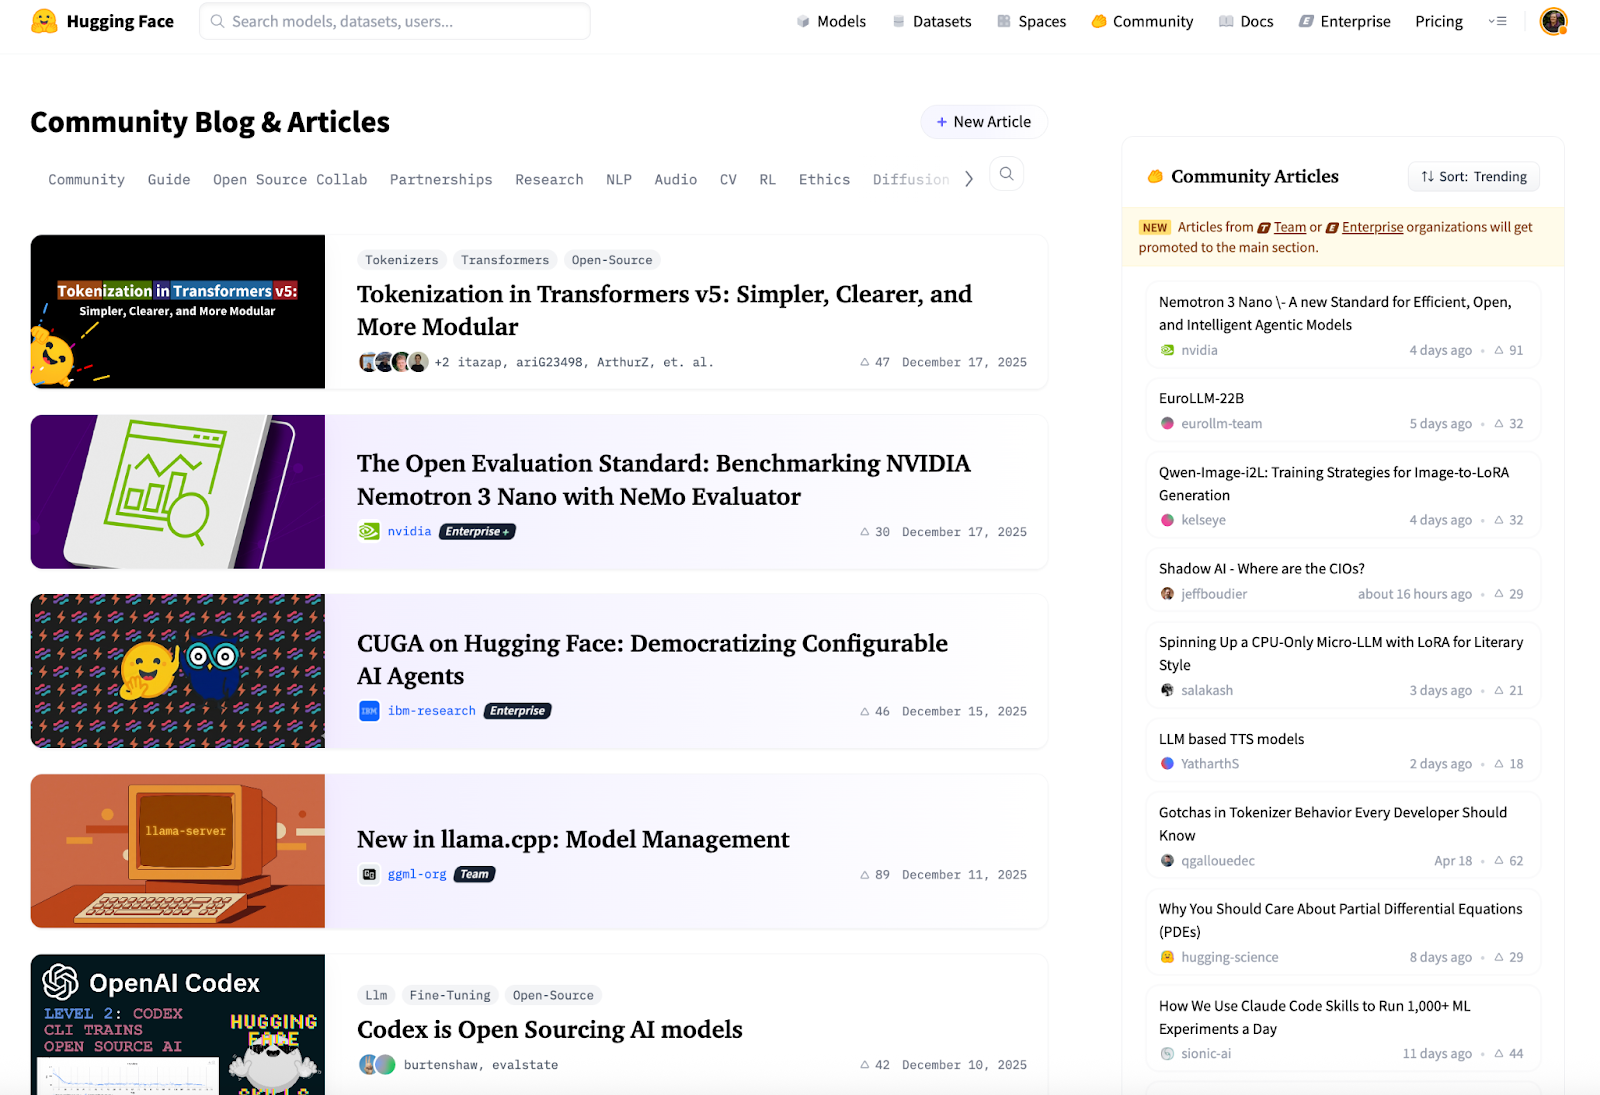Filter by the Ethics category tag
The width and height of the screenshot is (1600, 1095).
pos(824,180)
